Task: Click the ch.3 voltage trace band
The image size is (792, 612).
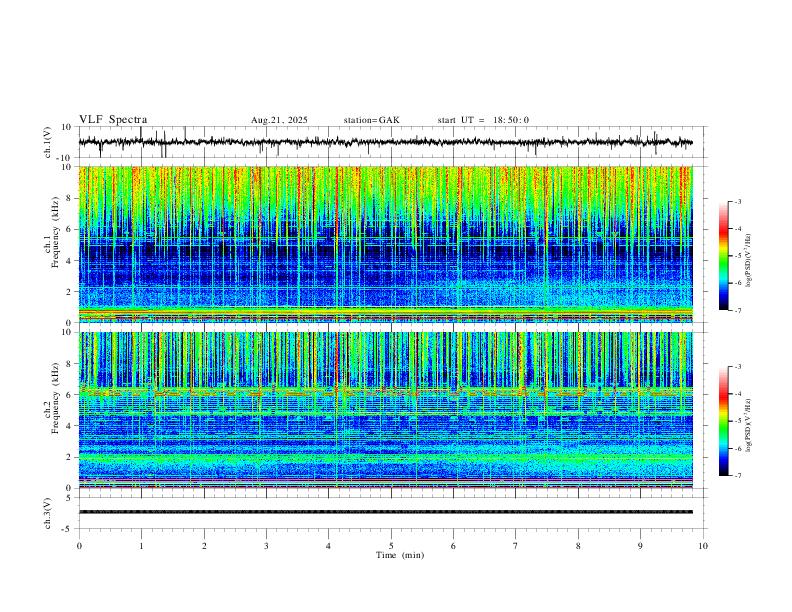Action: tap(385, 512)
